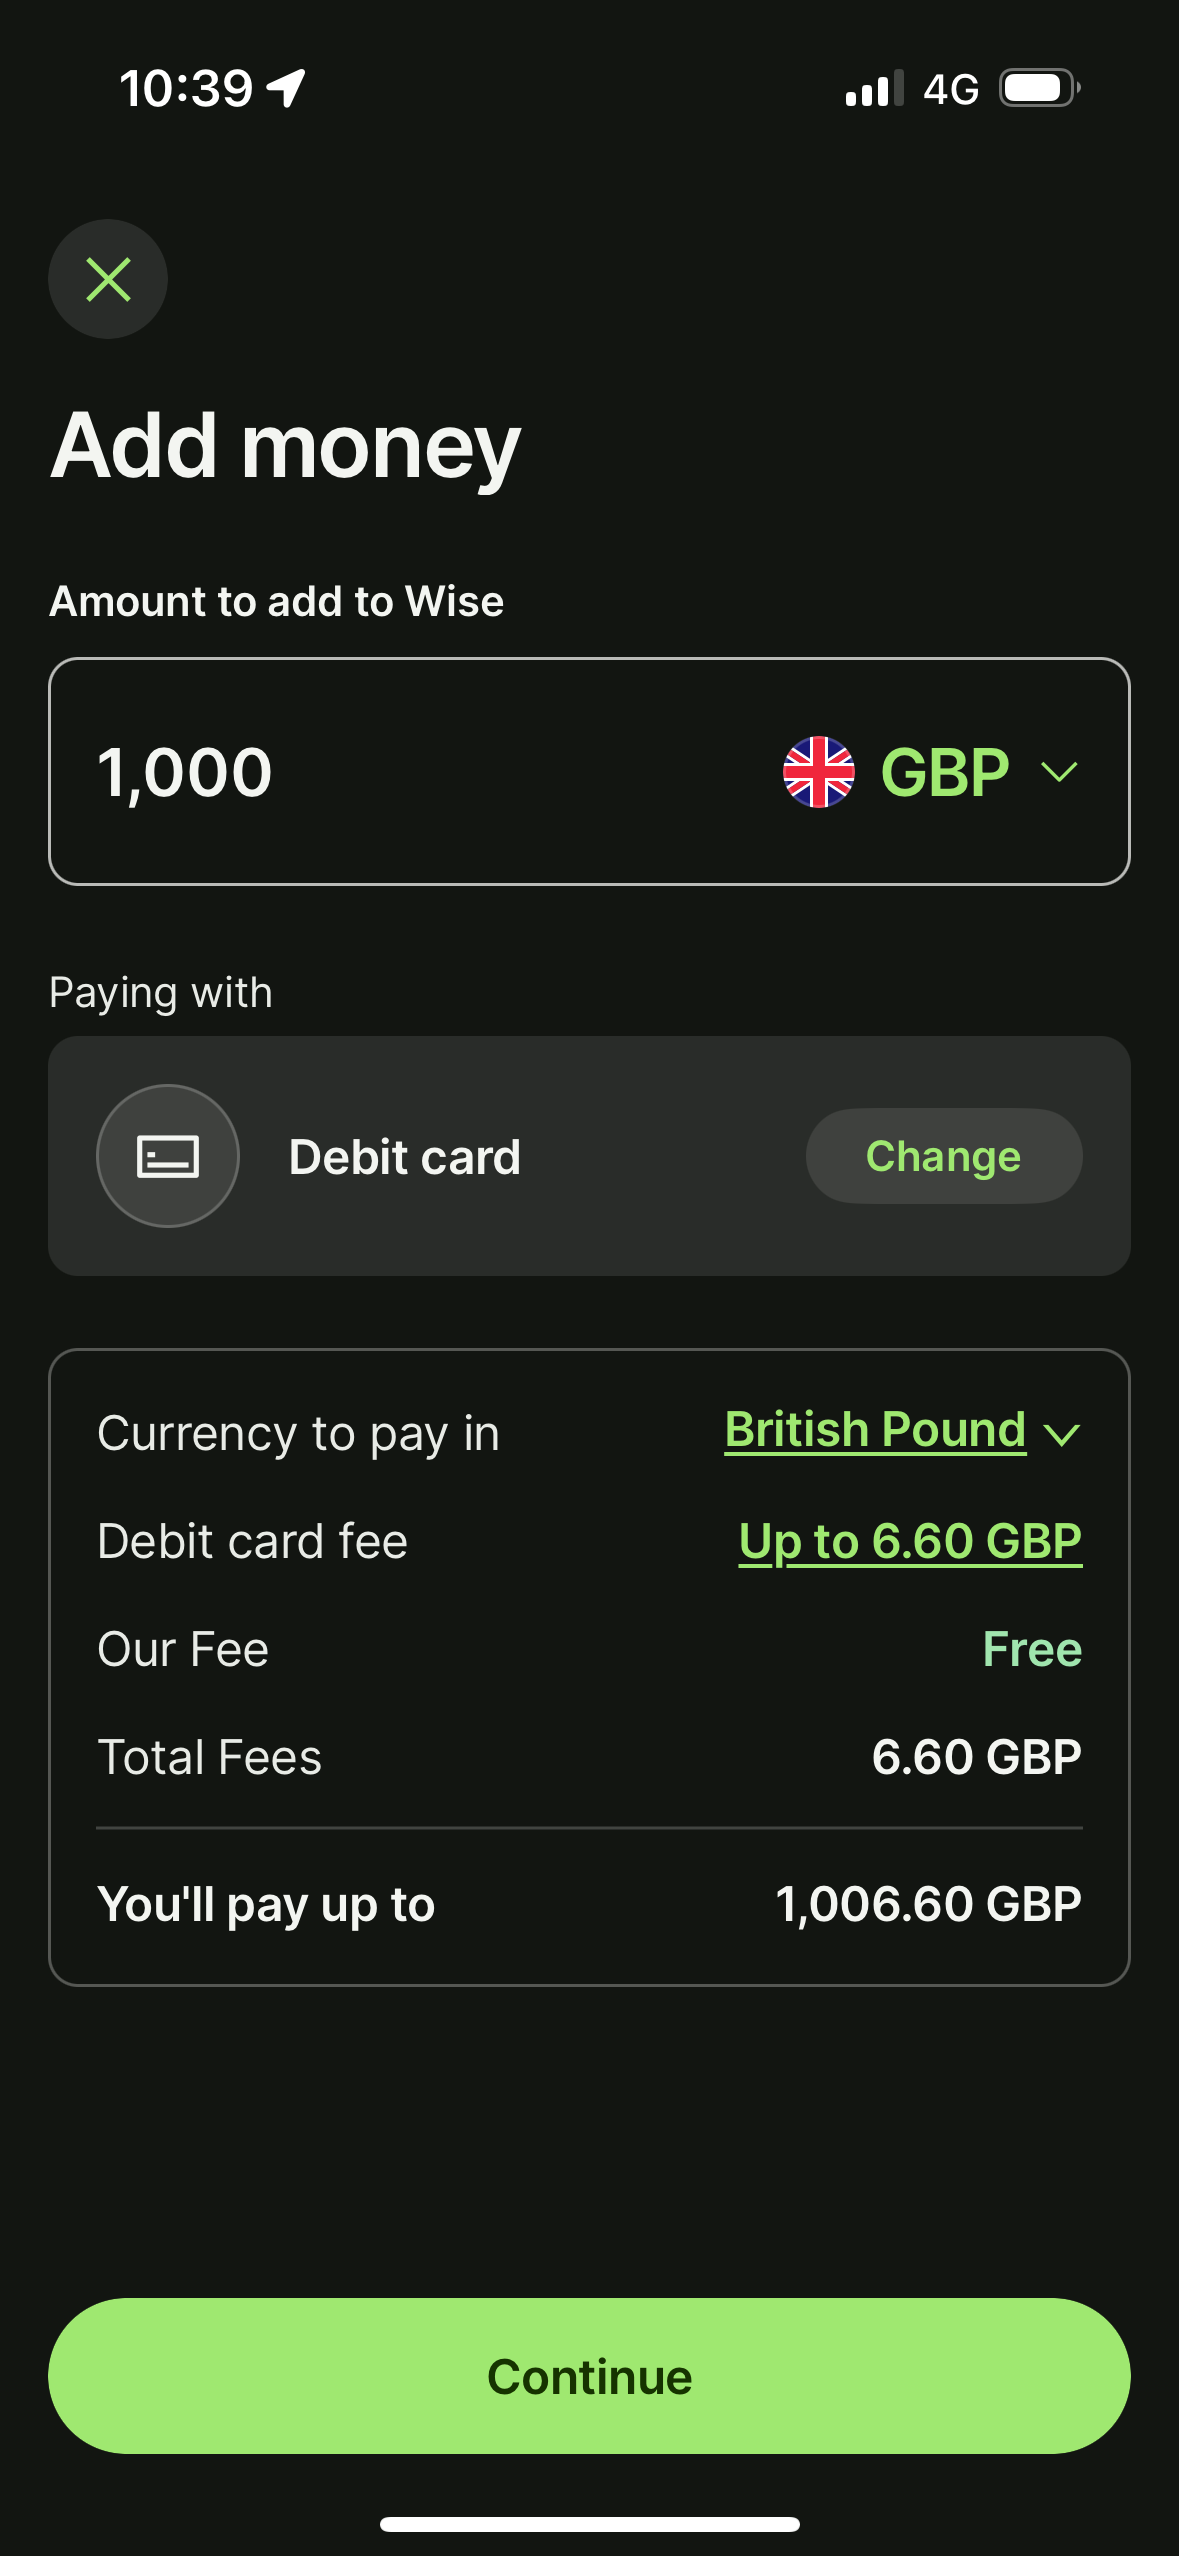Tap the 1,006.60 GBP total amount
The height and width of the screenshot is (2556, 1179).
(x=928, y=1904)
